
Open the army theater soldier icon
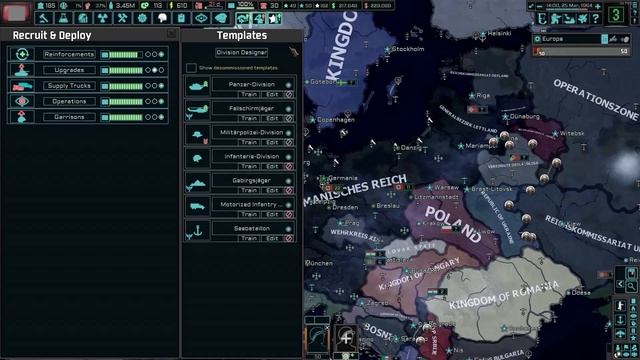[x=556, y=18]
